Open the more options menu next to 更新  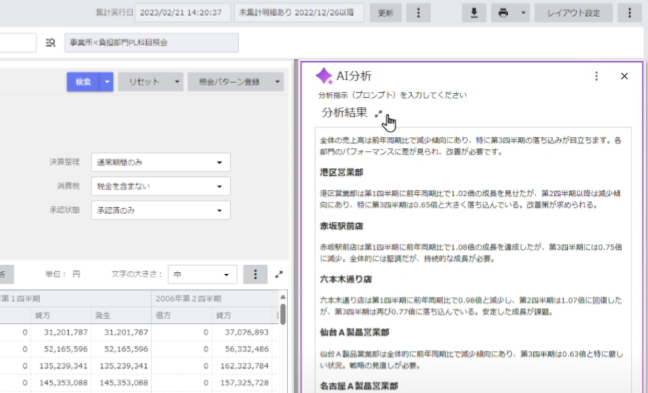pos(418,13)
